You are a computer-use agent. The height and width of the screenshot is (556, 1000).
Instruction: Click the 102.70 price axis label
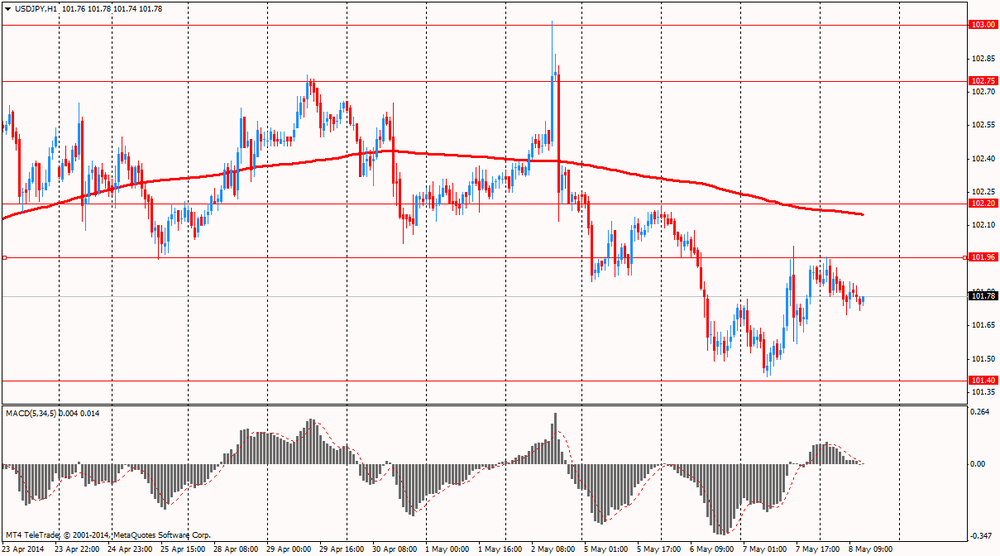pos(983,92)
